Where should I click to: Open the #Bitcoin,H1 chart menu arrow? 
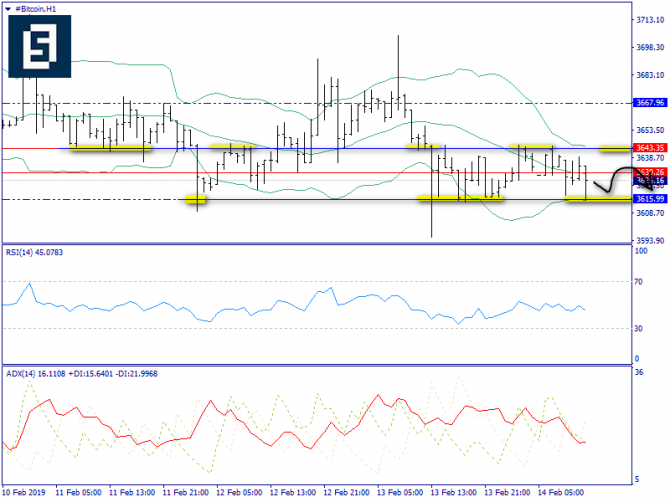(8, 9)
